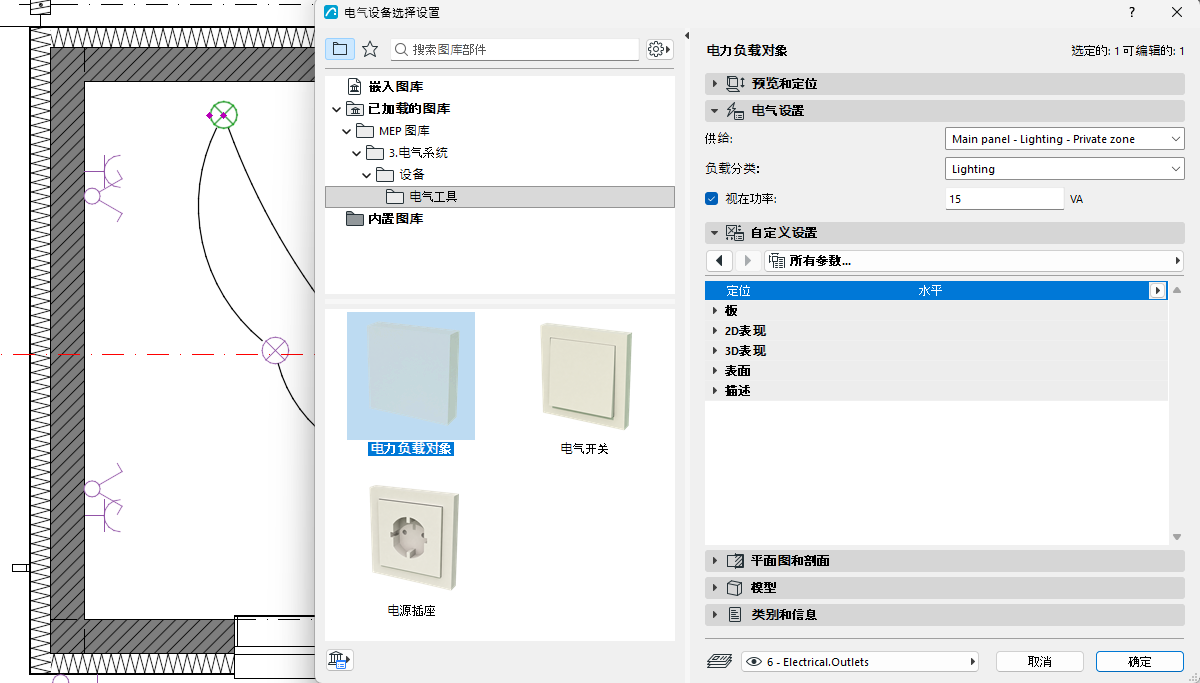The width and height of the screenshot is (1200, 683).
Task: Click the layer icon beside the layer selector
Action: click(x=721, y=662)
